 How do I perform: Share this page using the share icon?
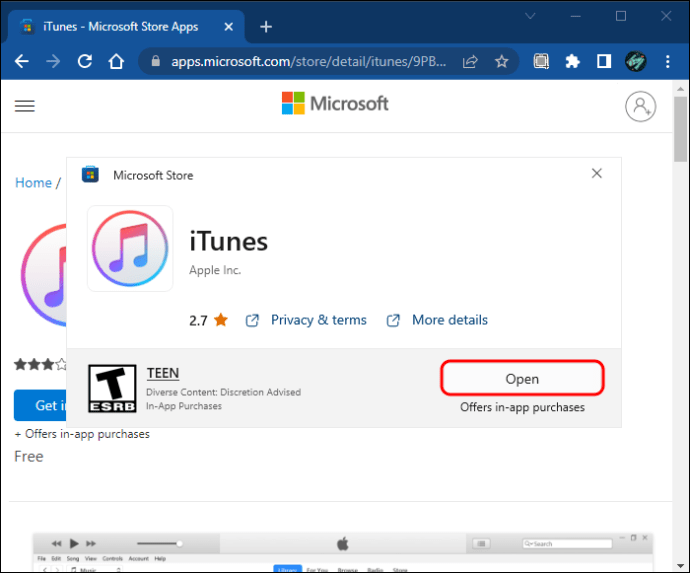click(470, 61)
